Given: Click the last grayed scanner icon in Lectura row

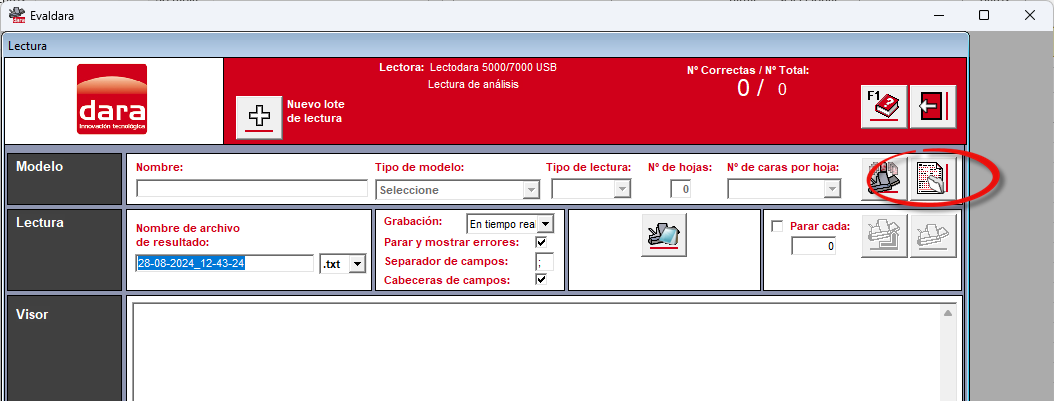Looking at the screenshot, I should coord(933,236).
